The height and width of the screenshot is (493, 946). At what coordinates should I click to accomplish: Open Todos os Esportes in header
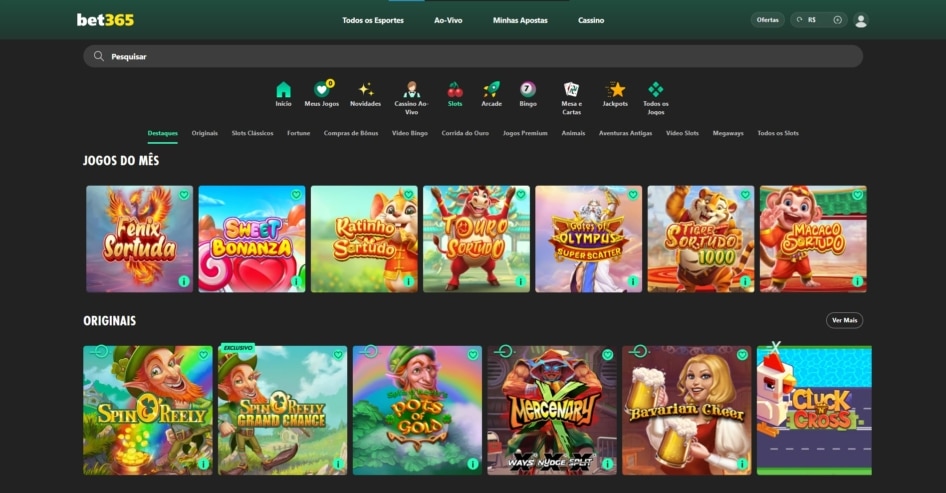(373, 21)
